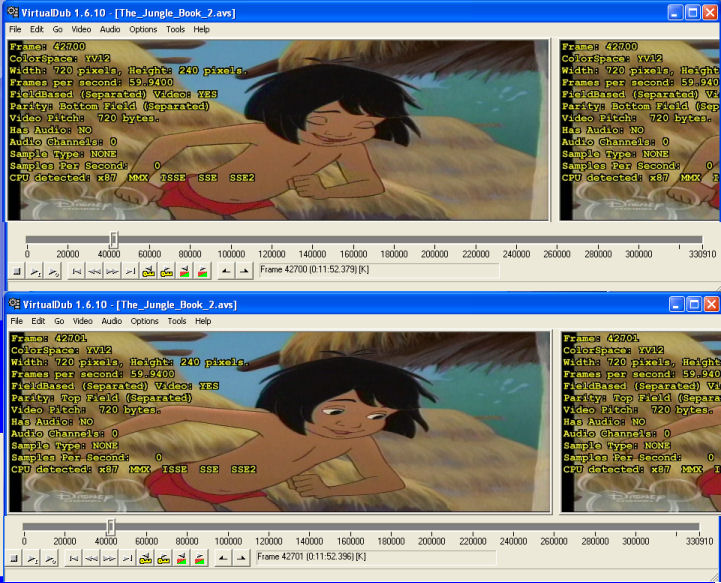The width and height of the screenshot is (721, 583).
Task: Open Help menu in bottom window
Action: tap(203, 321)
